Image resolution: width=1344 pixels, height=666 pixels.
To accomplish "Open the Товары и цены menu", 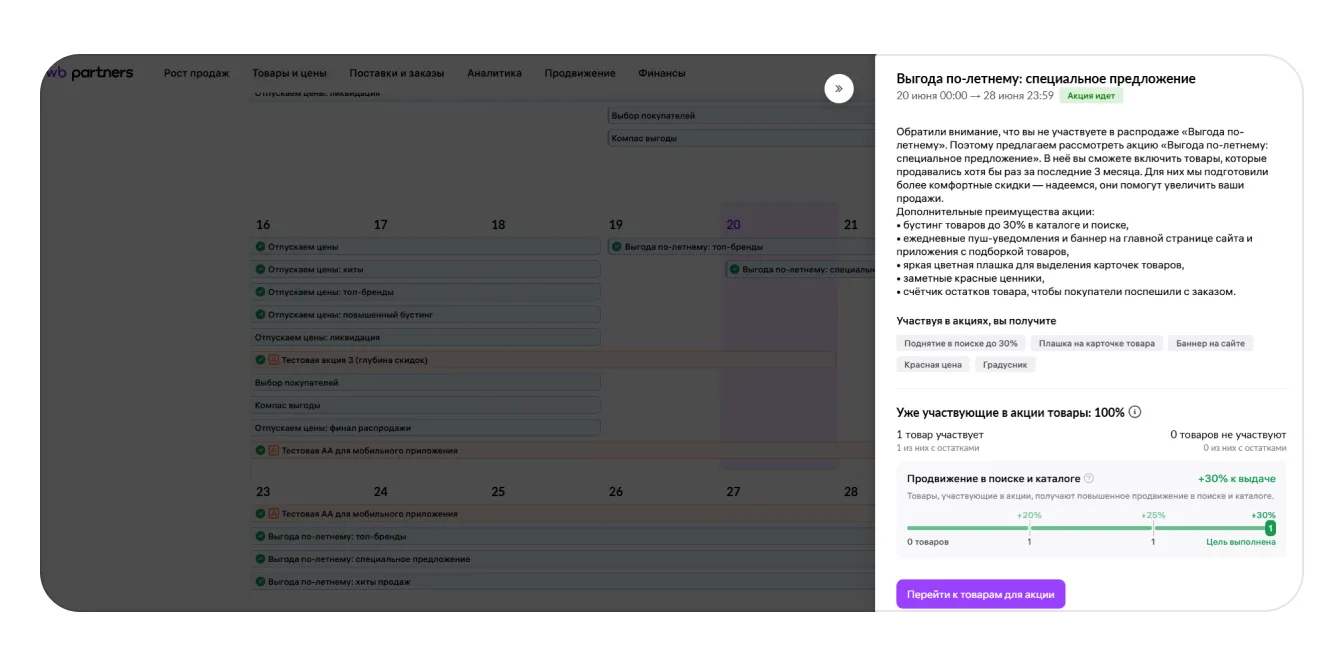I will click(289, 73).
